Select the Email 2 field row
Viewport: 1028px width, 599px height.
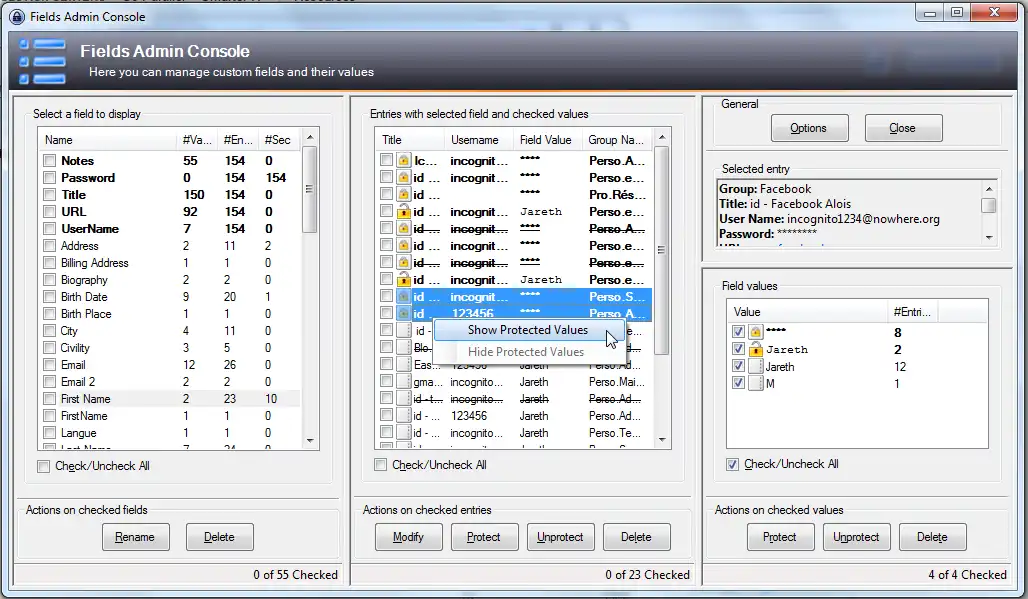[x=170, y=381]
